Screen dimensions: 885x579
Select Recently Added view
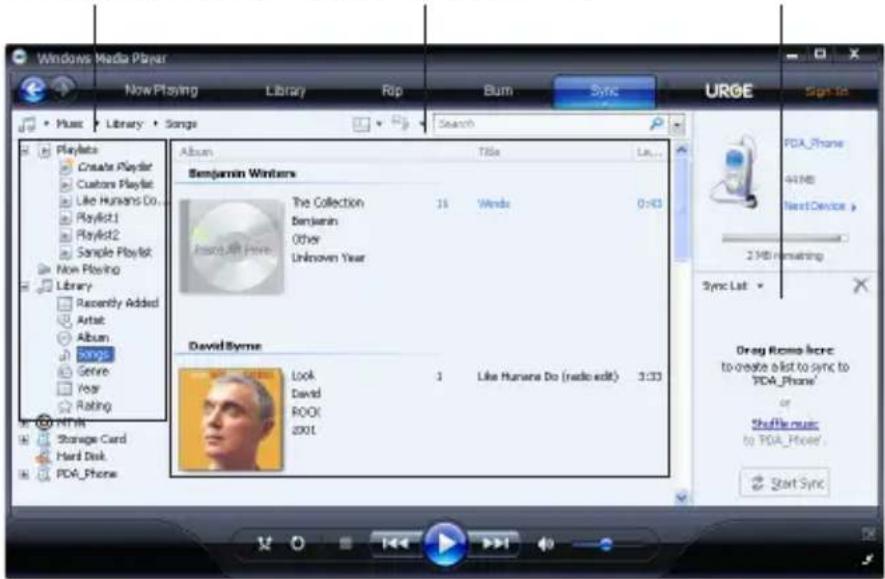(x=117, y=303)
